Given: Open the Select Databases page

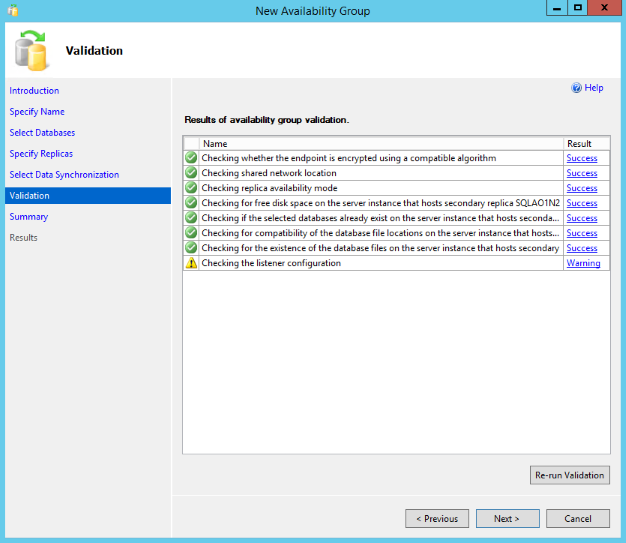Looking at the screenshot, I should 42,133.
